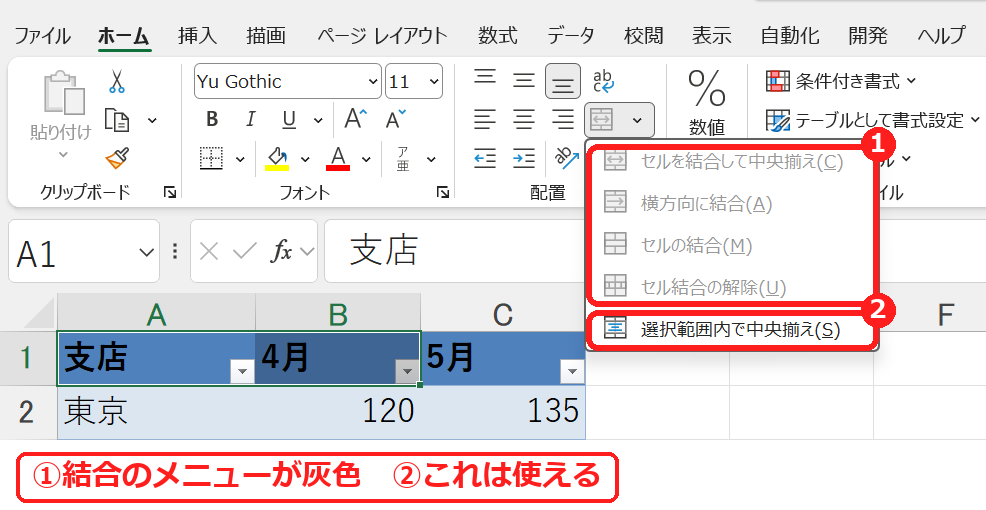Toggle bottom align button
Viewport: 986px width, 510px height.
pyautogui.click(x=563, y=81)
